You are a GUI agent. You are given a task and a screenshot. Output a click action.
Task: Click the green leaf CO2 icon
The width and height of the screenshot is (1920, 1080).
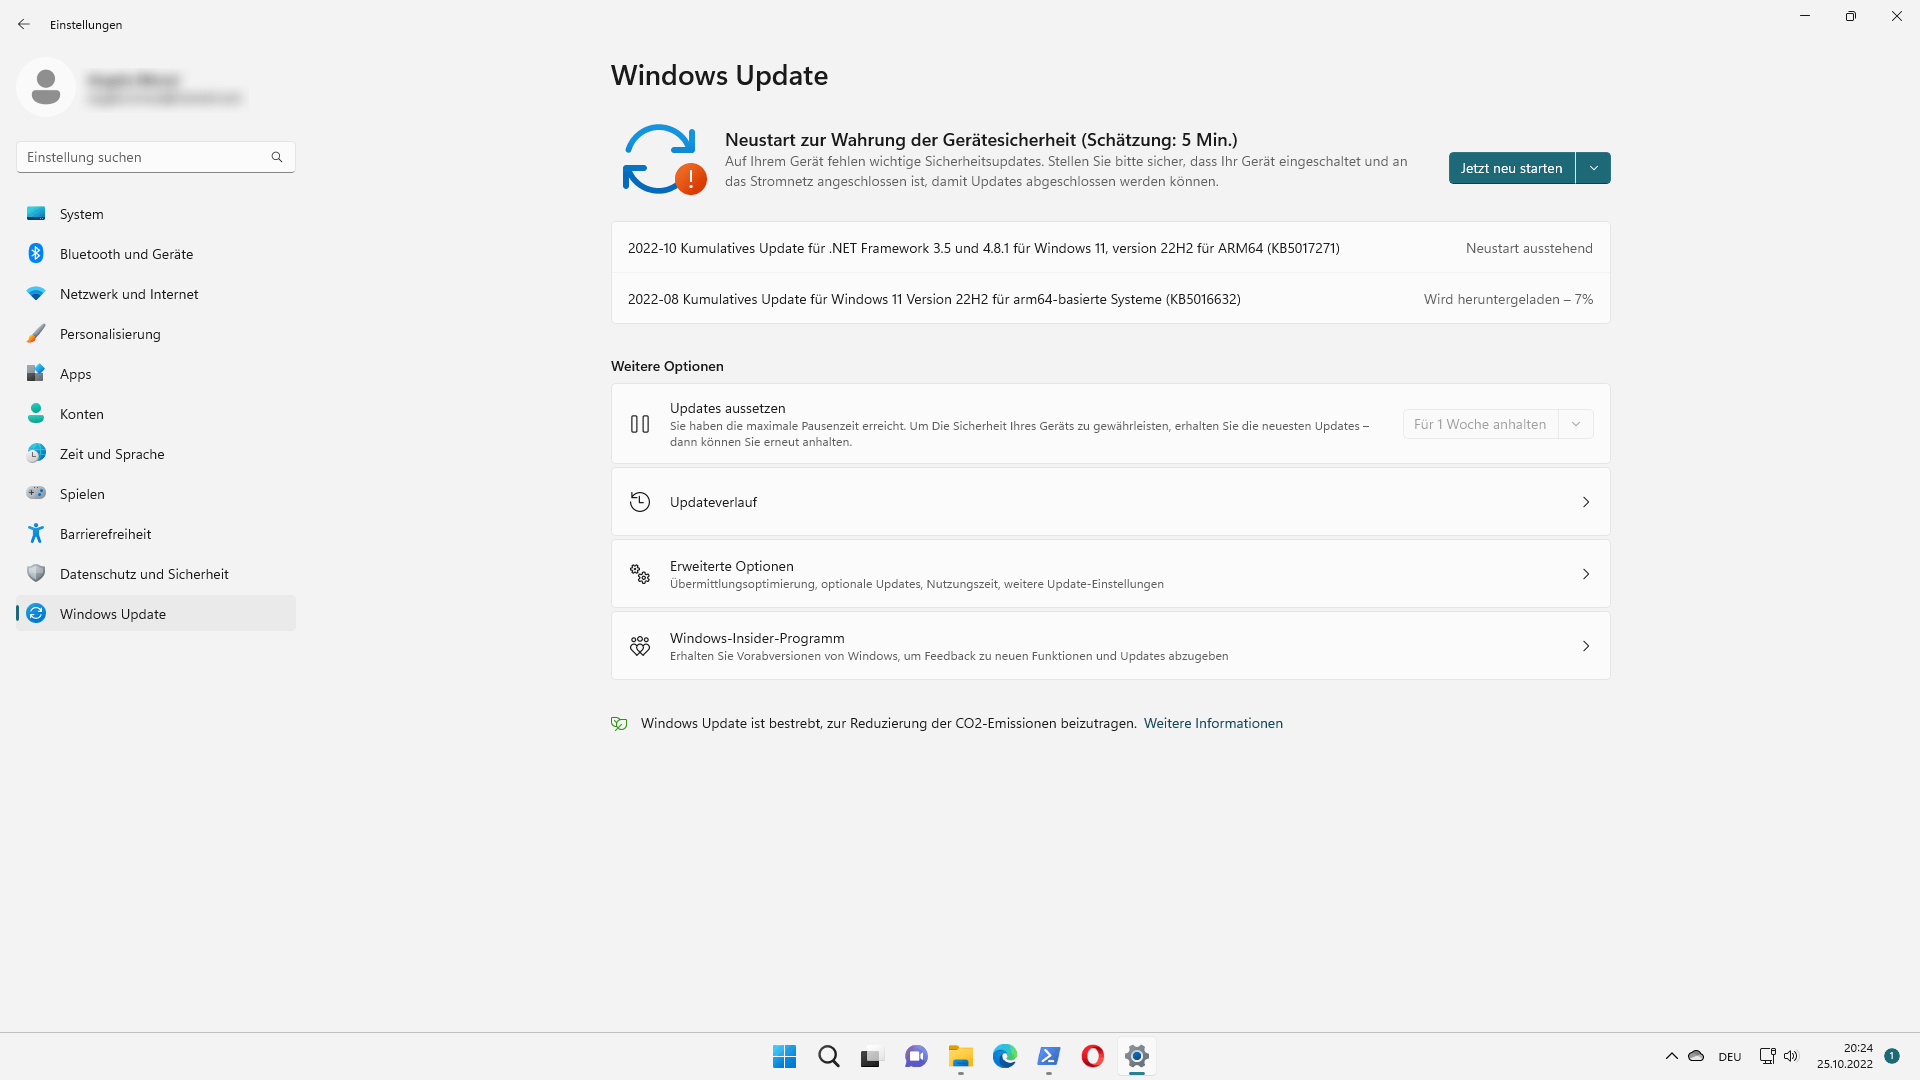pyautogui.click(x=619, y=723)
